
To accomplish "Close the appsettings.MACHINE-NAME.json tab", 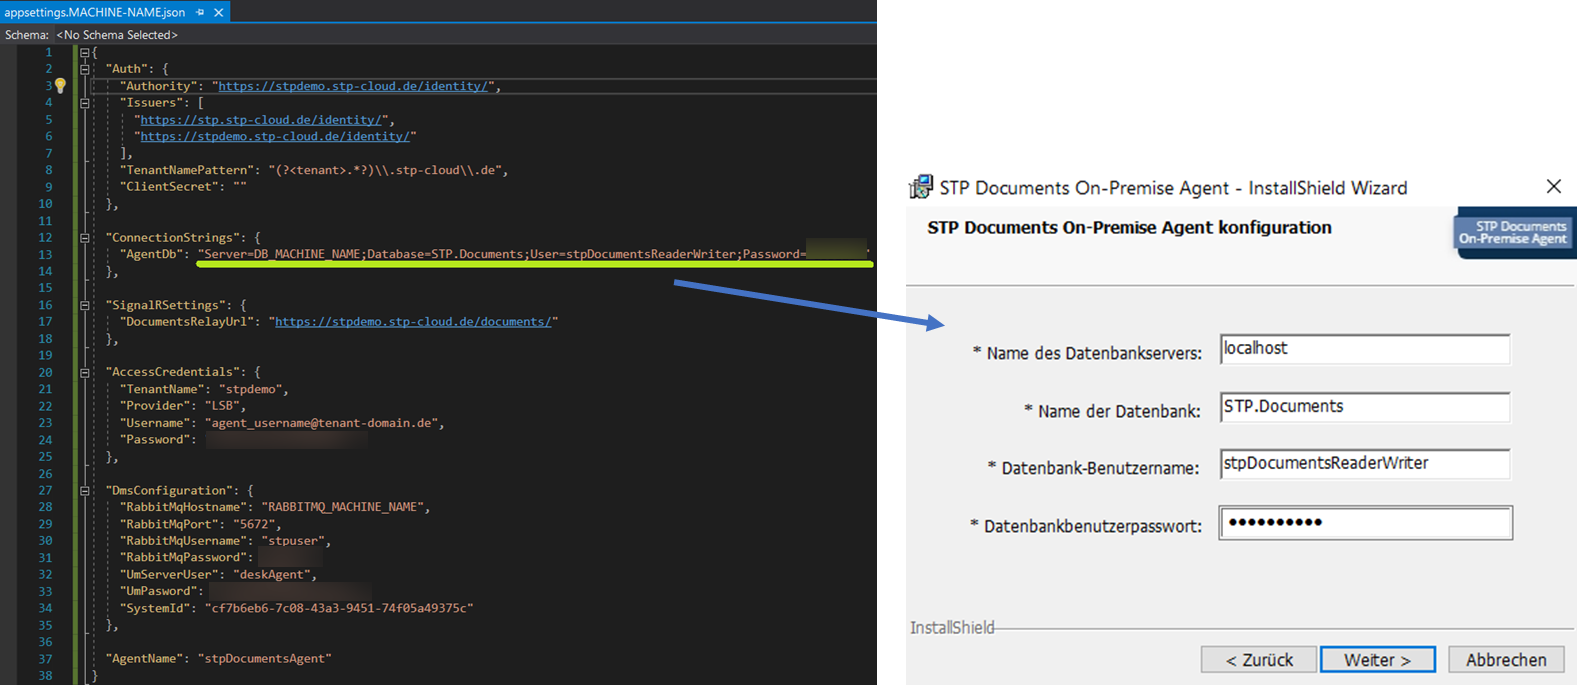I will pos(218,12).
